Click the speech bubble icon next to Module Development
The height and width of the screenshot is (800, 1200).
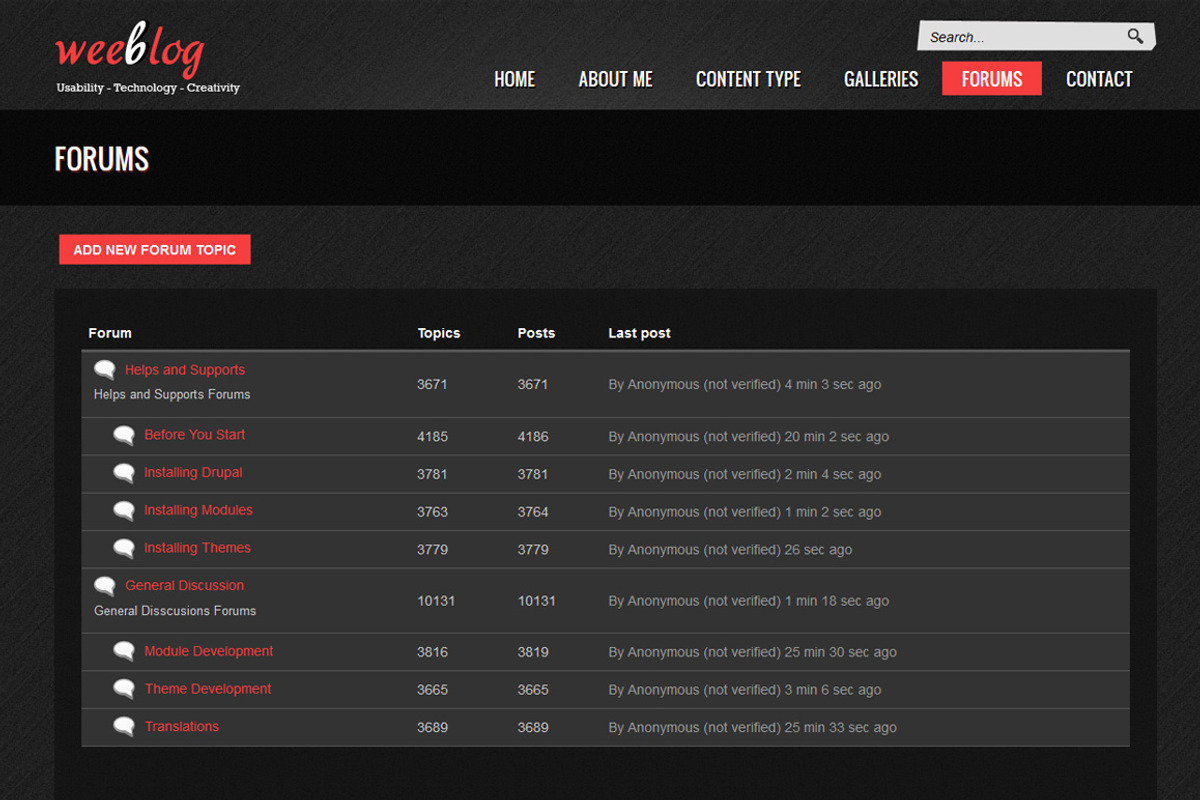coord(124,652)
